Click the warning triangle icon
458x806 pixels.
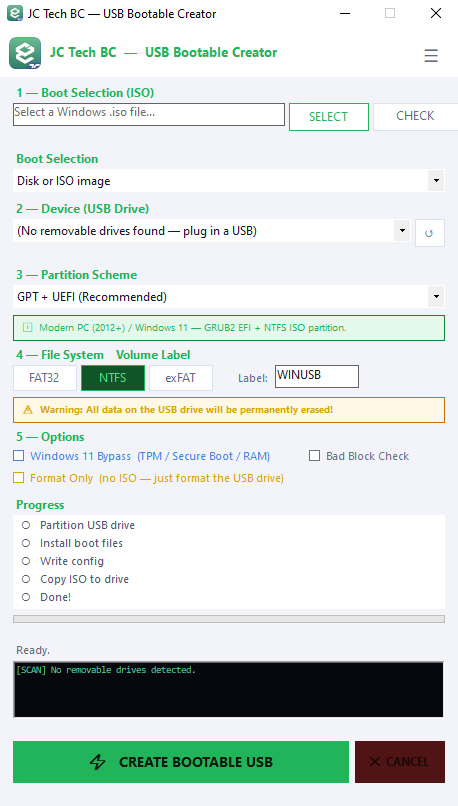coord(28,410)
